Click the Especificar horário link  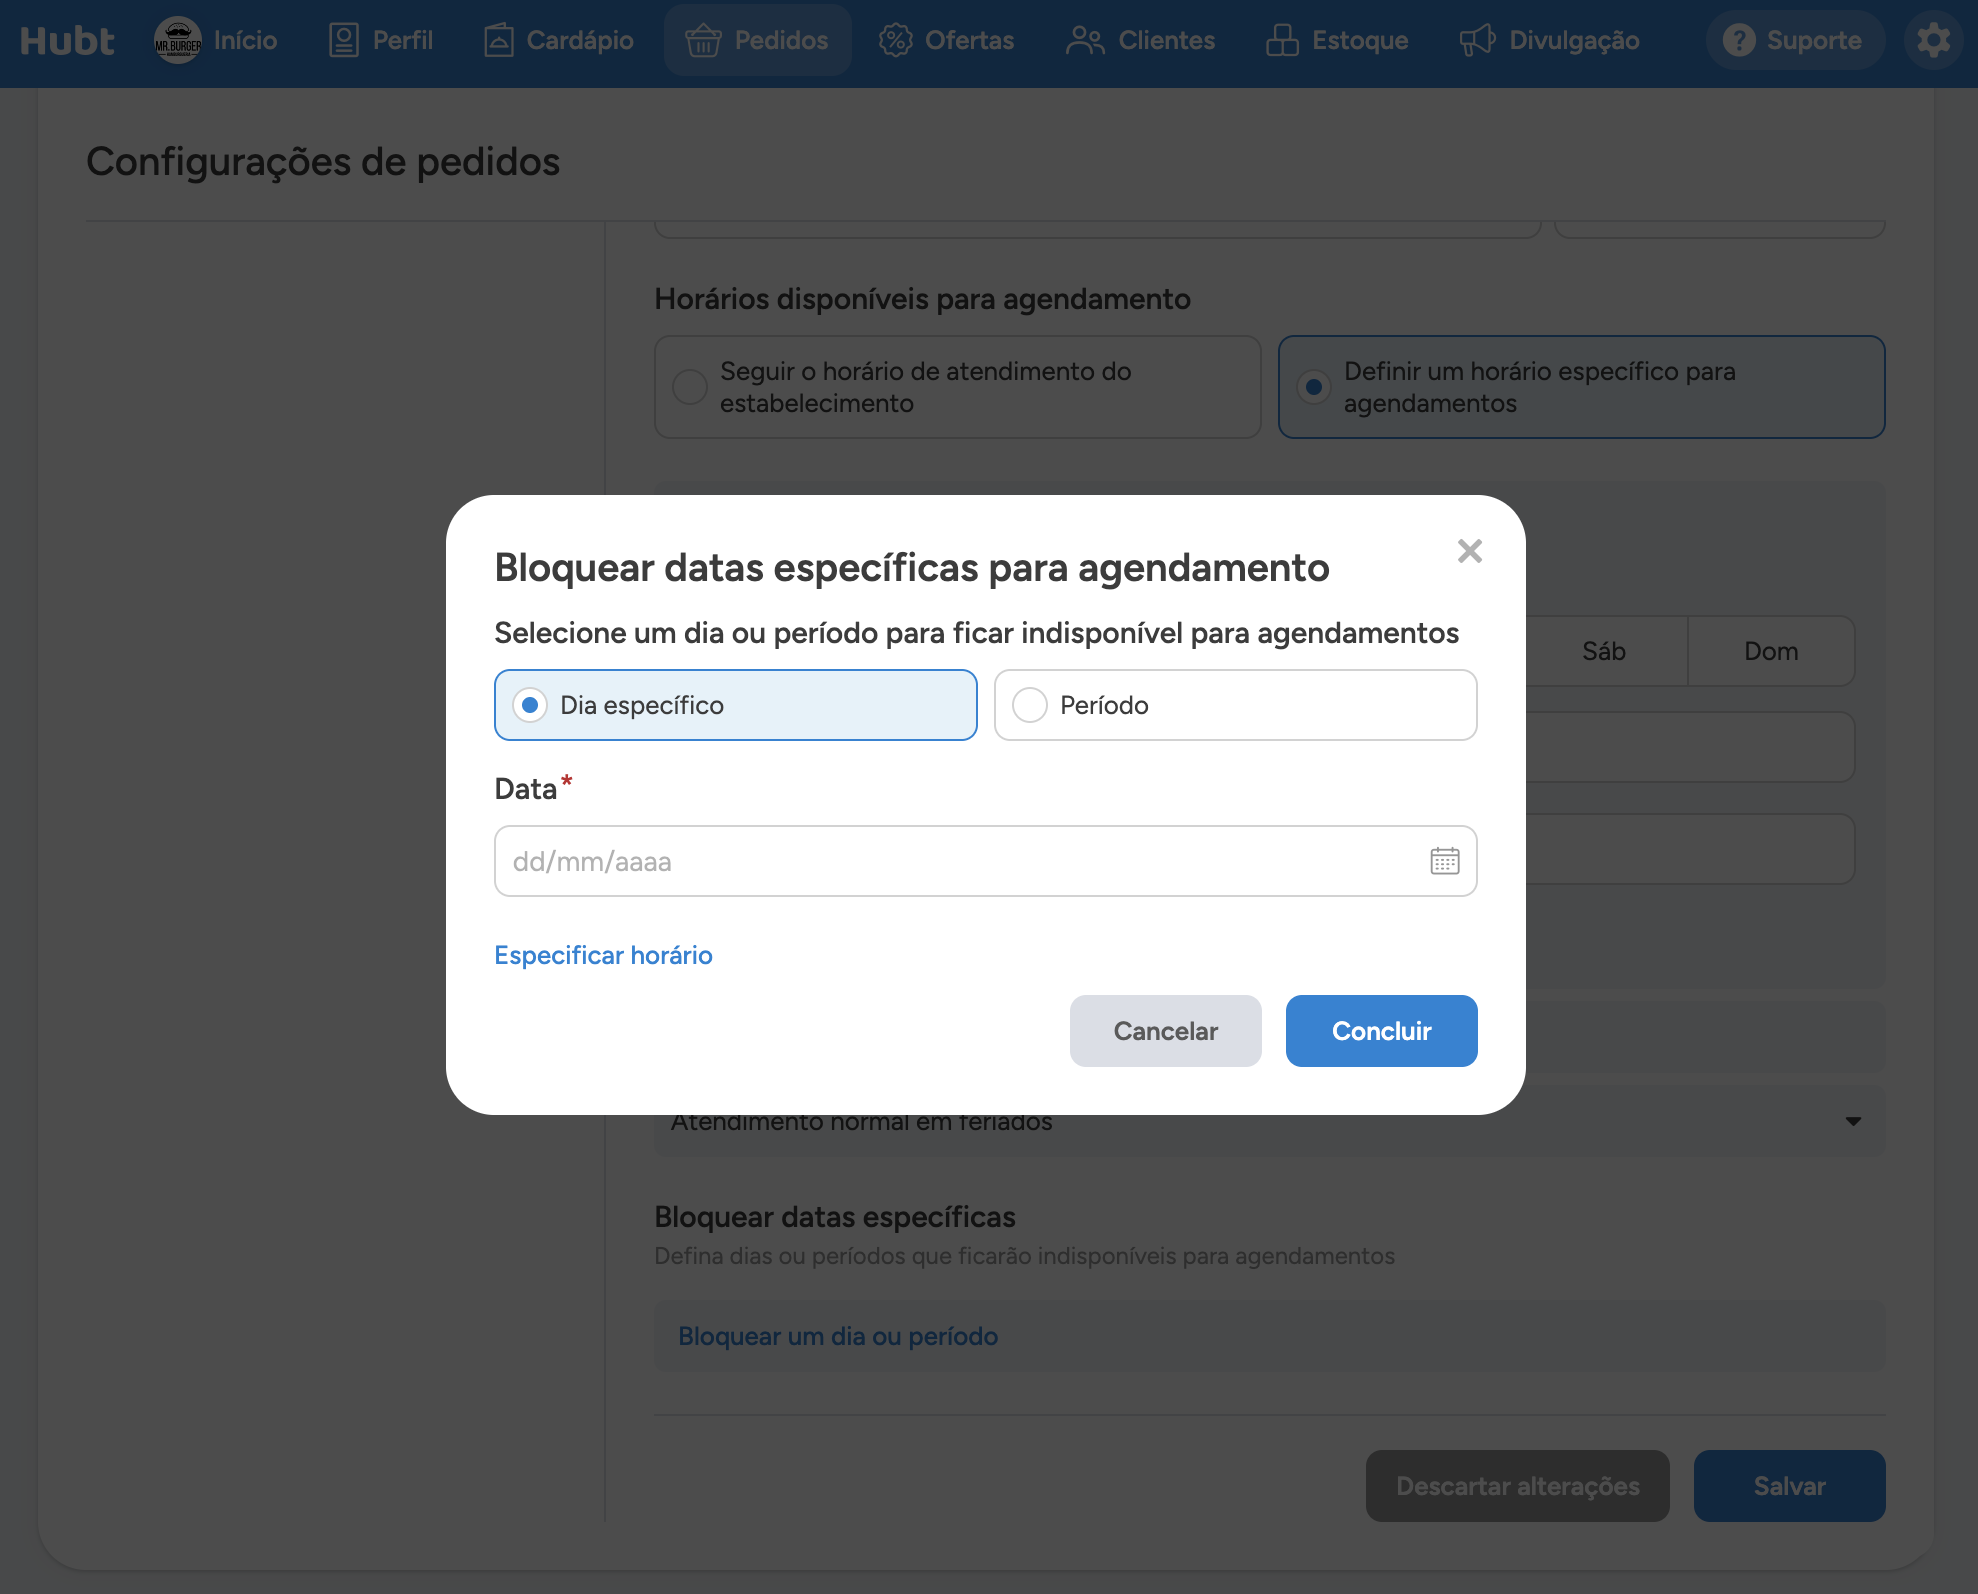pyautogui.click(x=603, y=955)
